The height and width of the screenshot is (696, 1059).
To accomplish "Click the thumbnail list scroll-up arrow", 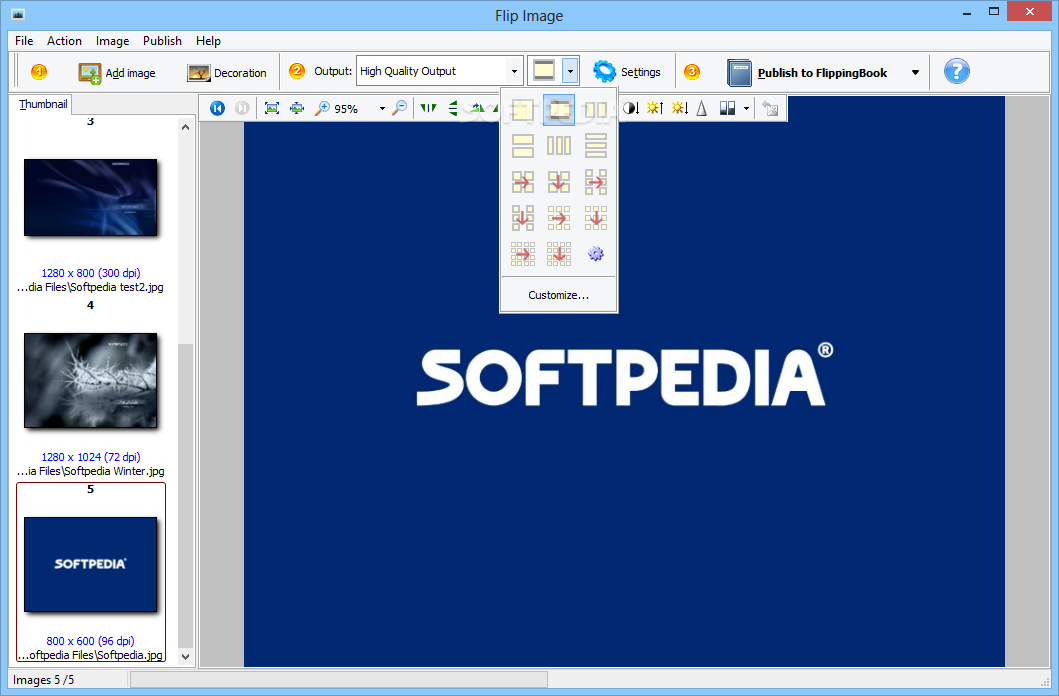I will pyautogui.click(x=186, y=127).
